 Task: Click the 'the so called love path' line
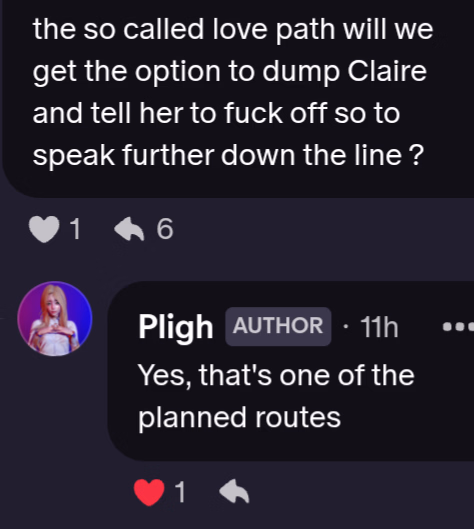pyautogui.click(x=184, y=30)
